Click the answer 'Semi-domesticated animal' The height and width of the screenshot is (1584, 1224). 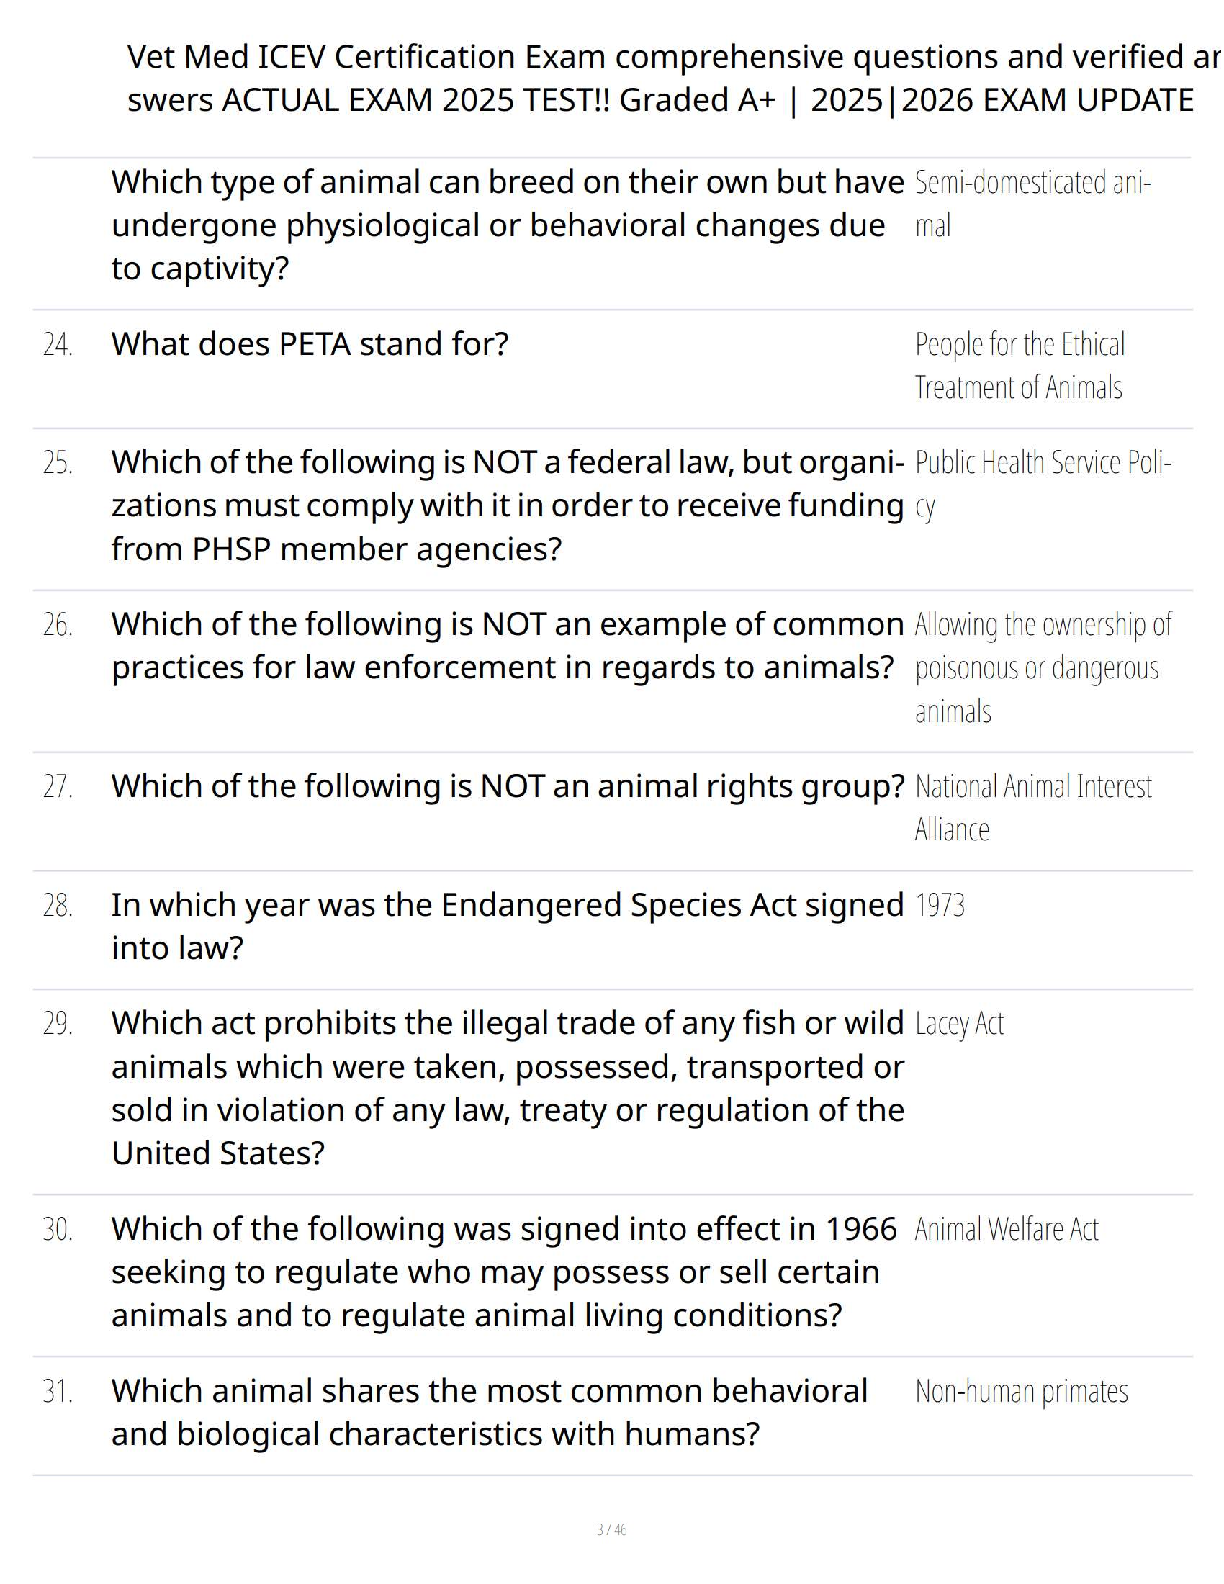[1032, 204]
